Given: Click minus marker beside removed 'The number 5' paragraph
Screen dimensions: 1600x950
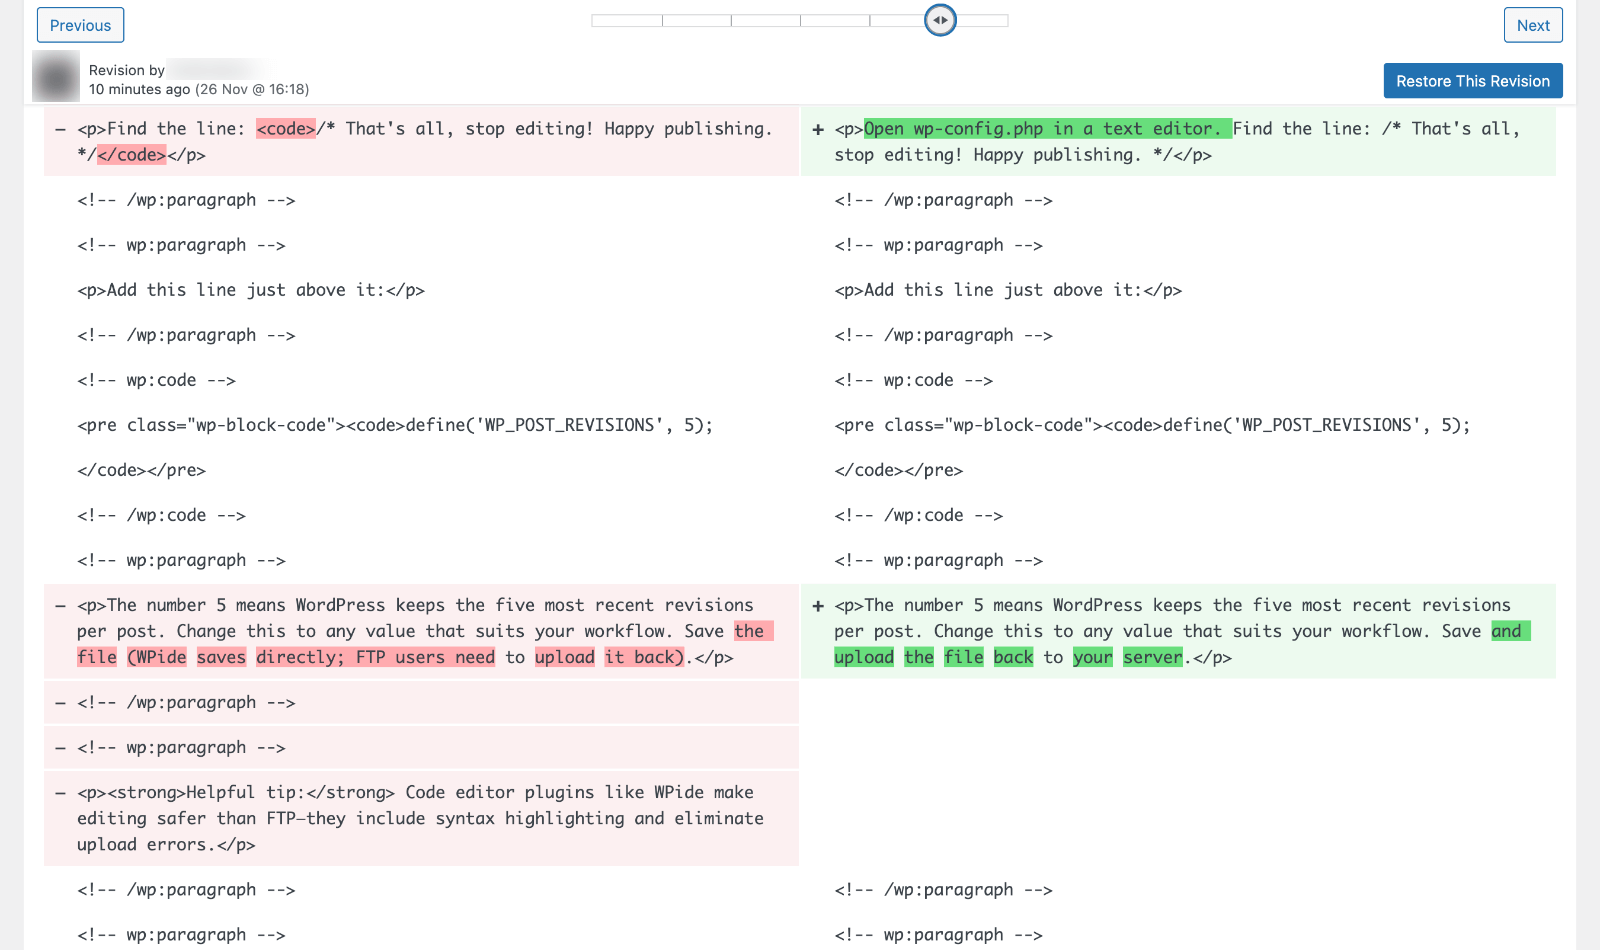Looking at the screenshot, I should tap(60, 606).
